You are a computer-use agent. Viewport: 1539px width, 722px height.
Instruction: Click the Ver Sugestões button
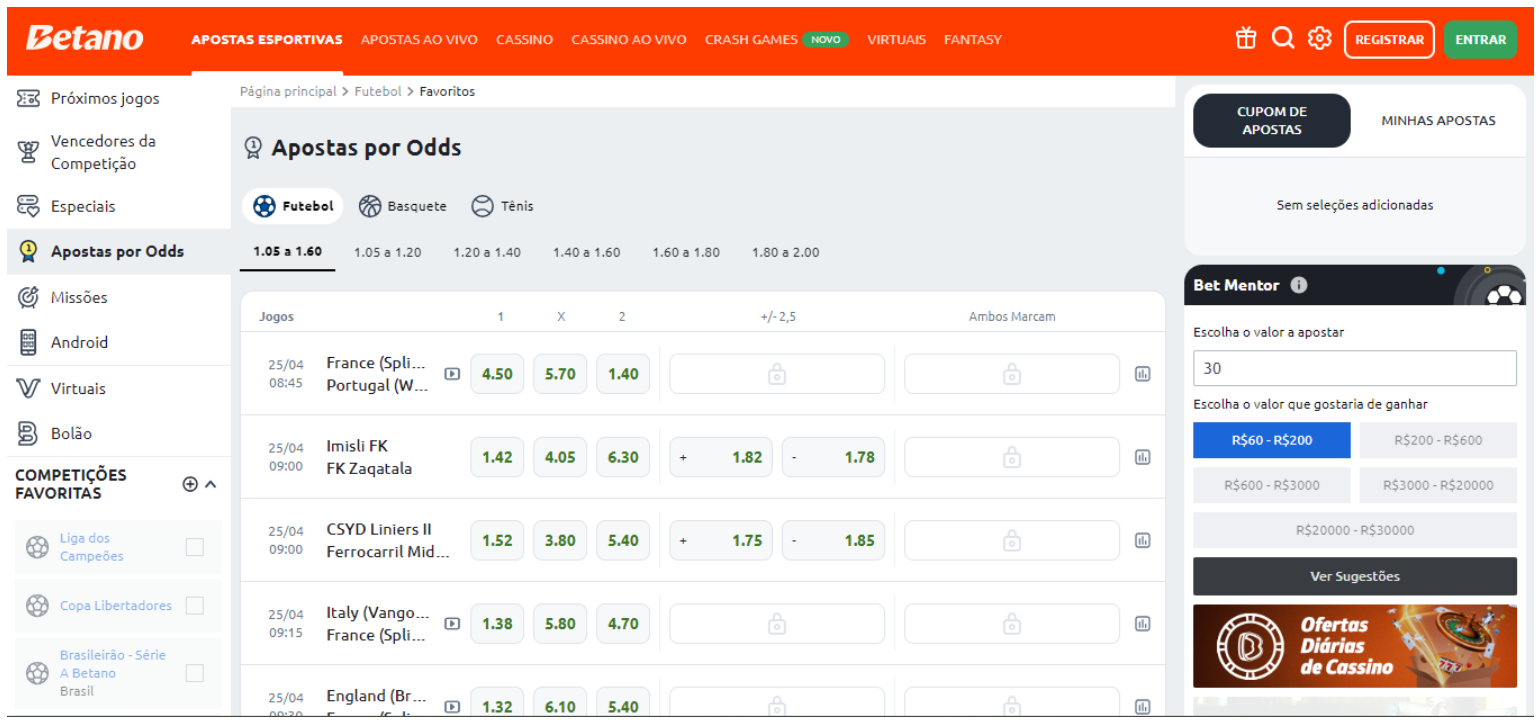[x=1354, y=576]
